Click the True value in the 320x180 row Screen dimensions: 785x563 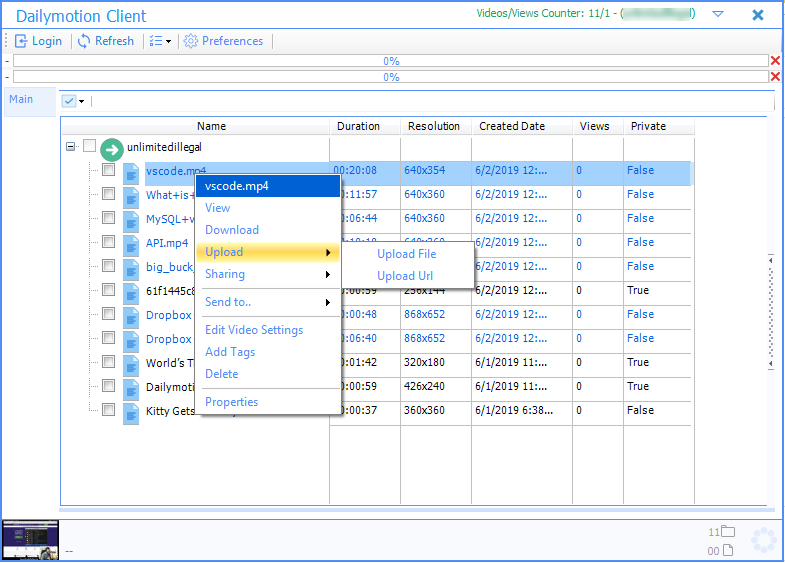tap(638, 362)
